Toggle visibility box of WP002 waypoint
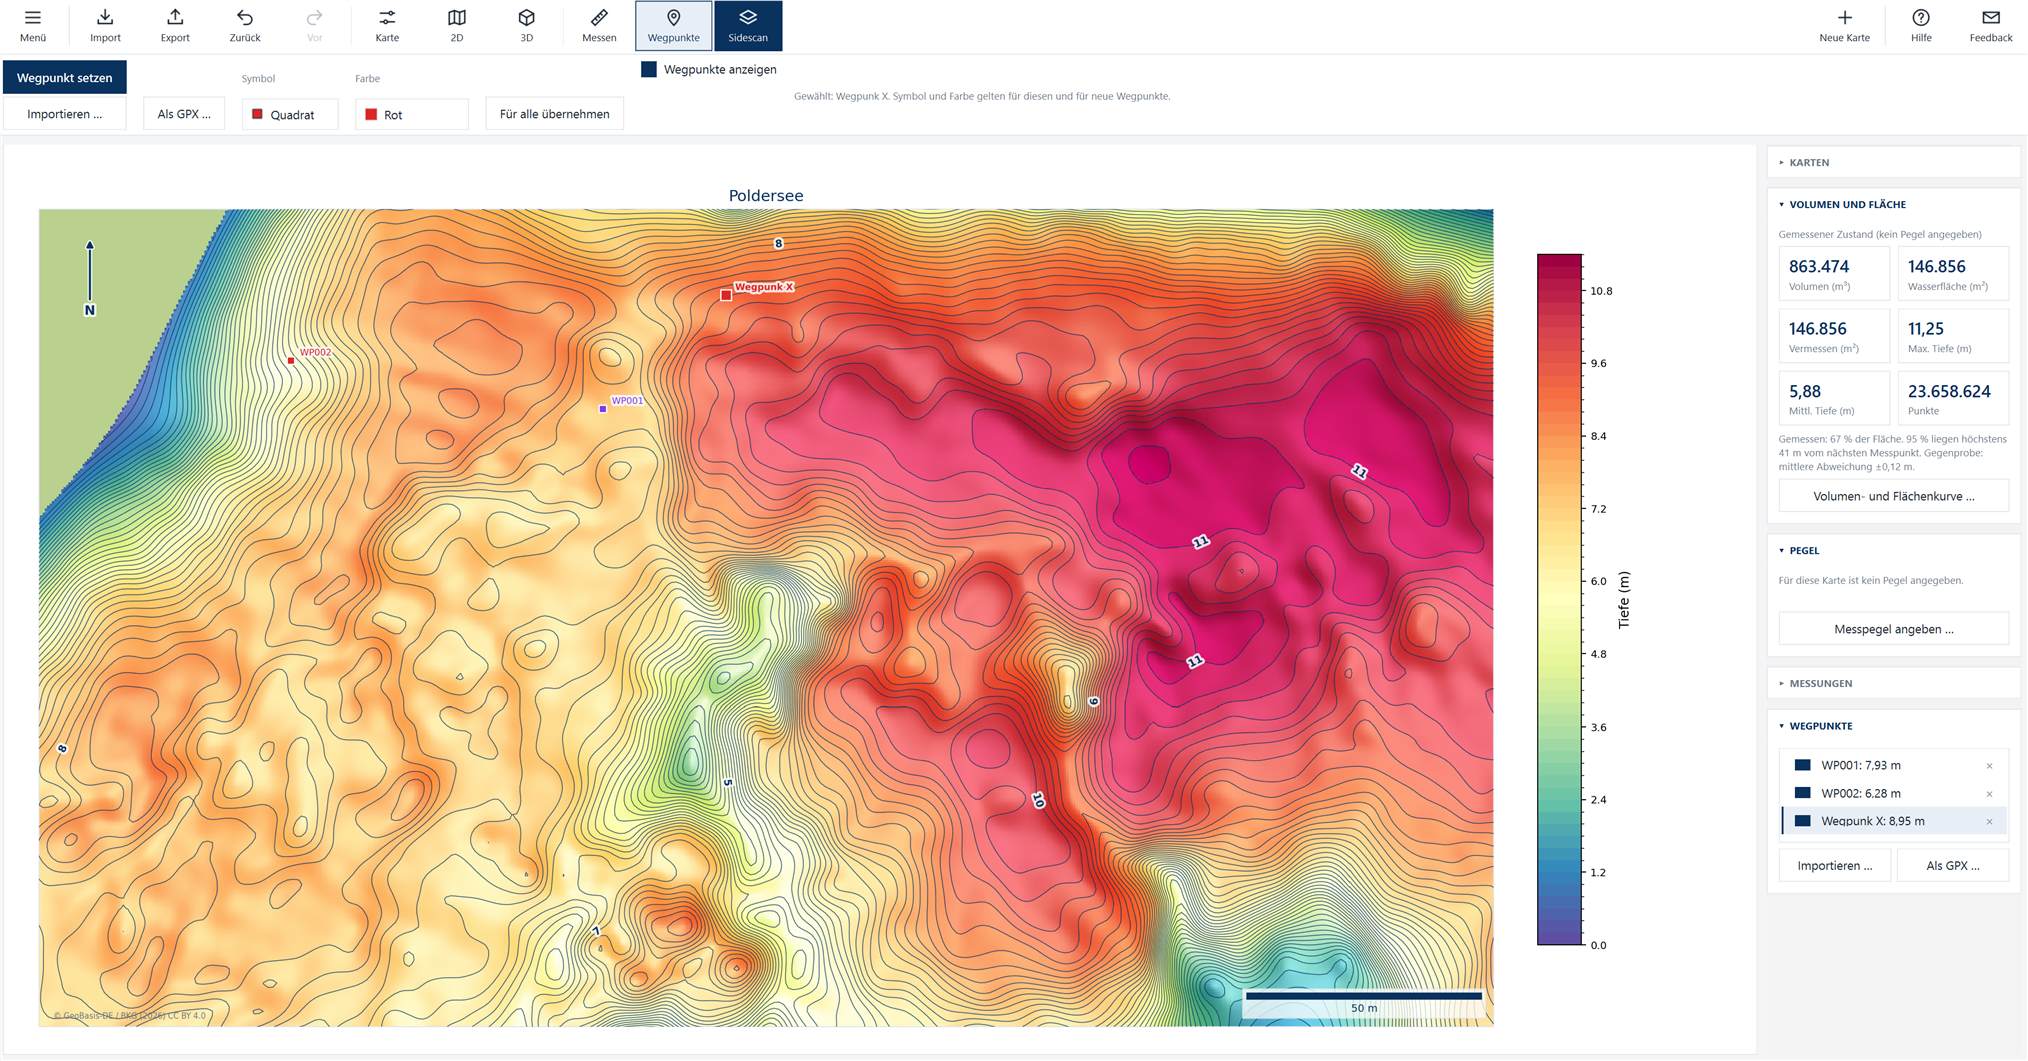2028x1061 pixels. pyautogui.click(x=1803, y=793)
